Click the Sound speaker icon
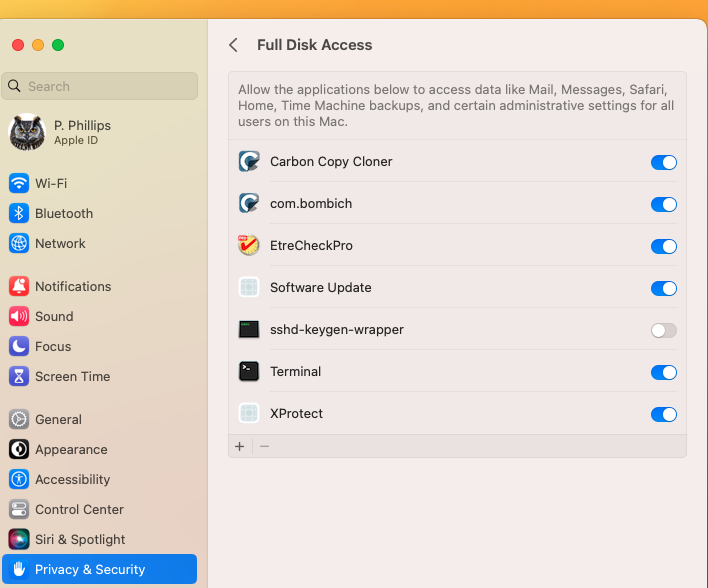 (x=19, y=316)
